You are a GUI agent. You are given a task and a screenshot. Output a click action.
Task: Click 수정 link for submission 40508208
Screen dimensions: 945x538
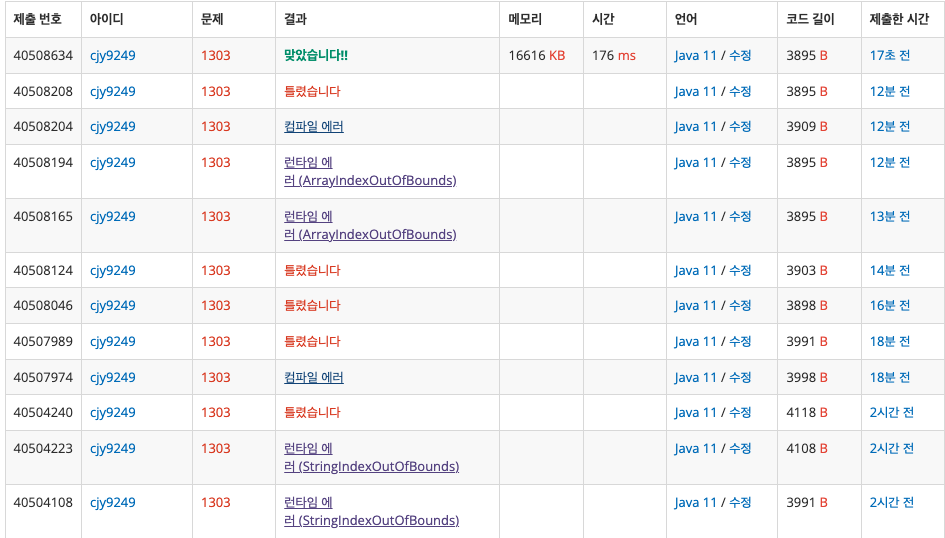[x=740, y=92]
